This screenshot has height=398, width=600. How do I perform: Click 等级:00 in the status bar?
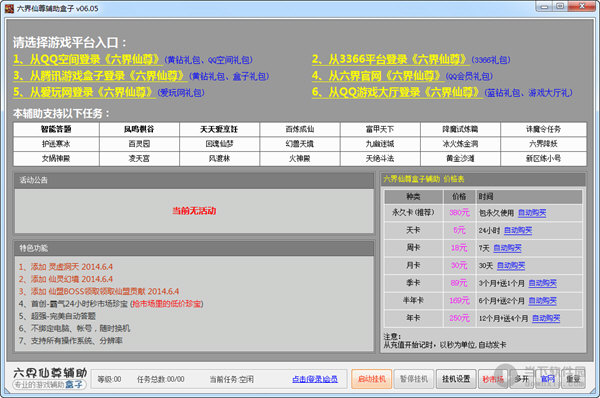tap(109, 379)
